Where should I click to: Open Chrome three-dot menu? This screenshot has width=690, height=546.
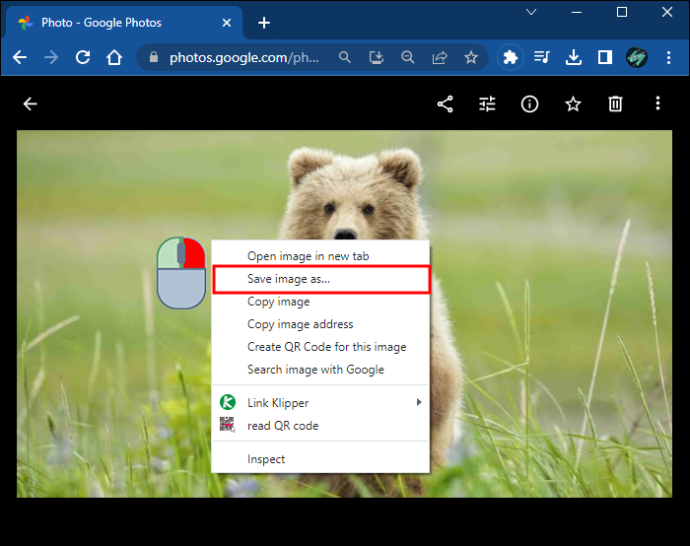(668, 57)
